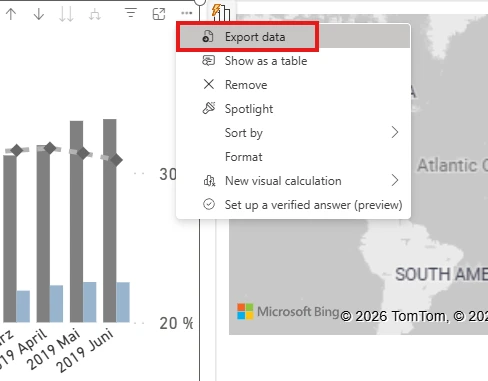Open the filters on visual icon
The height and width of the screenshot is (381, 488).
131,13
